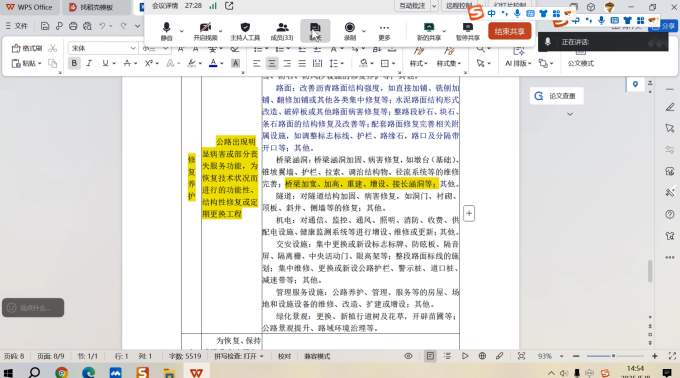Open the audio options arrow beside mute
Screen dimensions: 680x378
(x=182, y=31)
